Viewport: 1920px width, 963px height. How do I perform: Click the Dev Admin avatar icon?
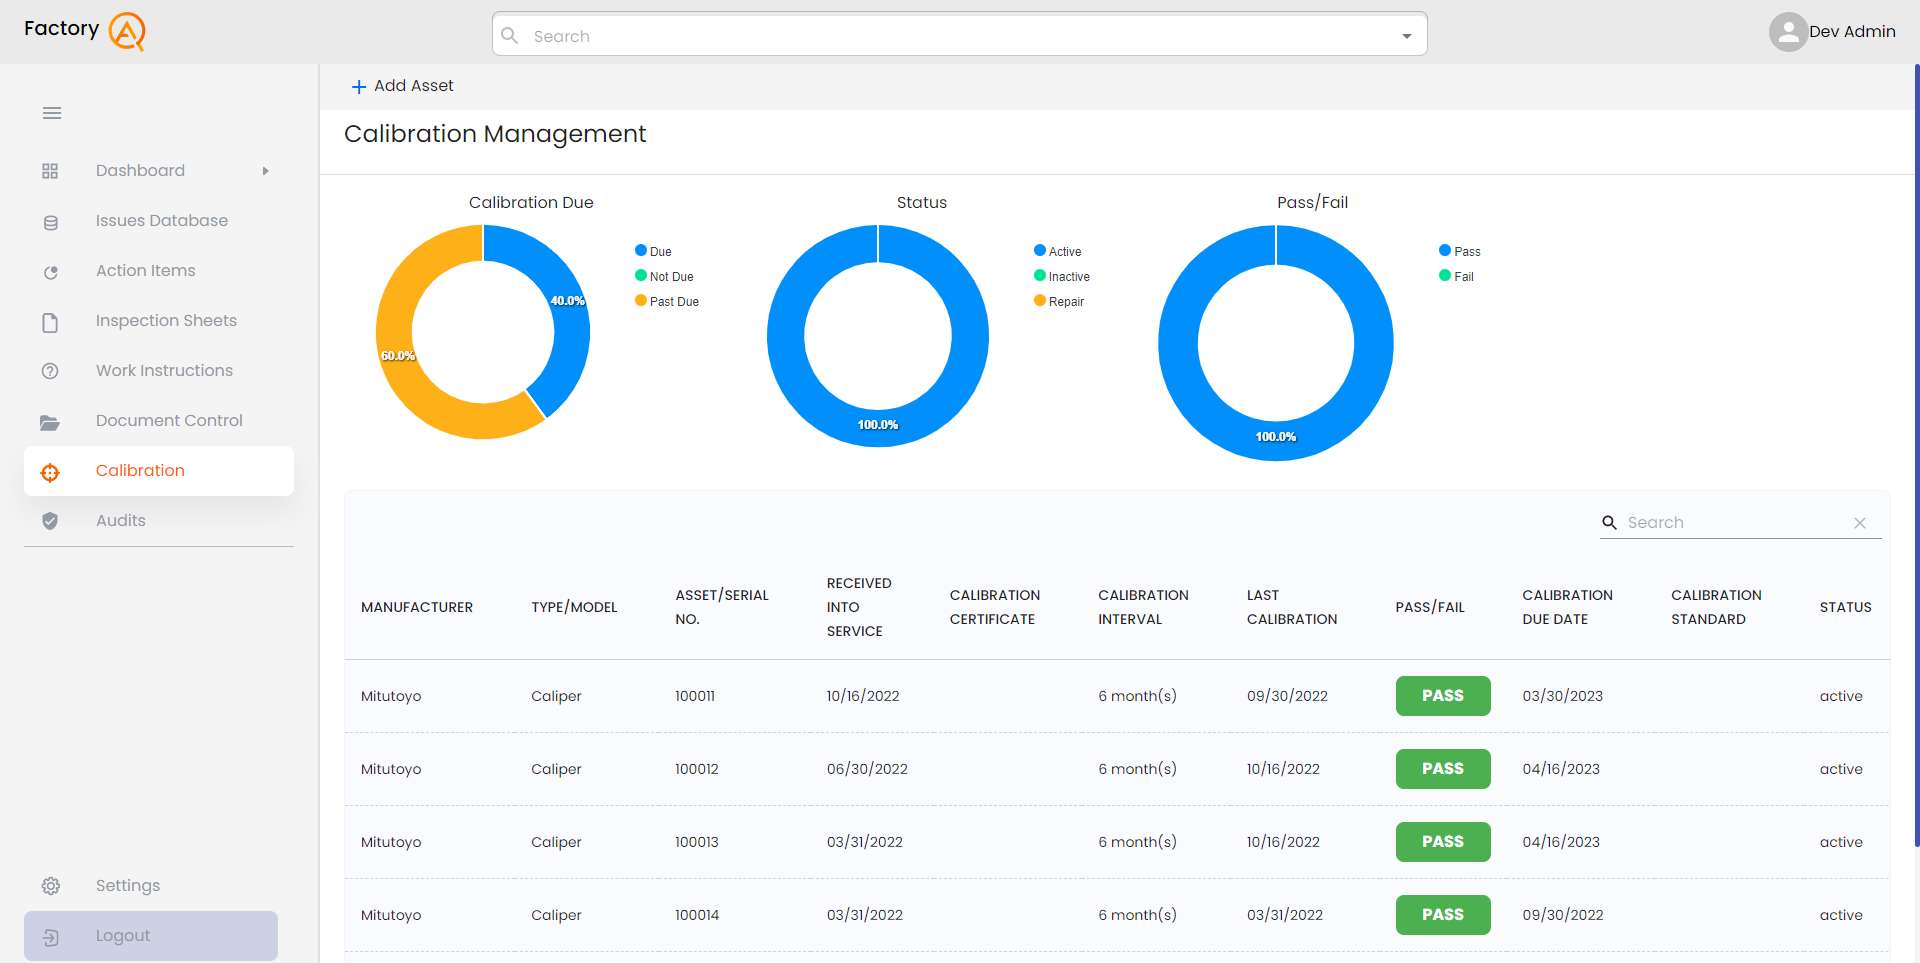(1788, 32)
